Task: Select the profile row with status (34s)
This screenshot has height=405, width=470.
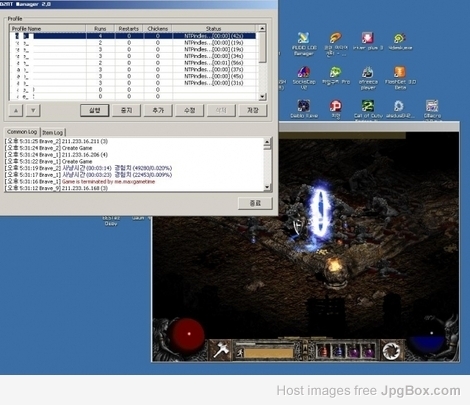Action: (133, 56)
